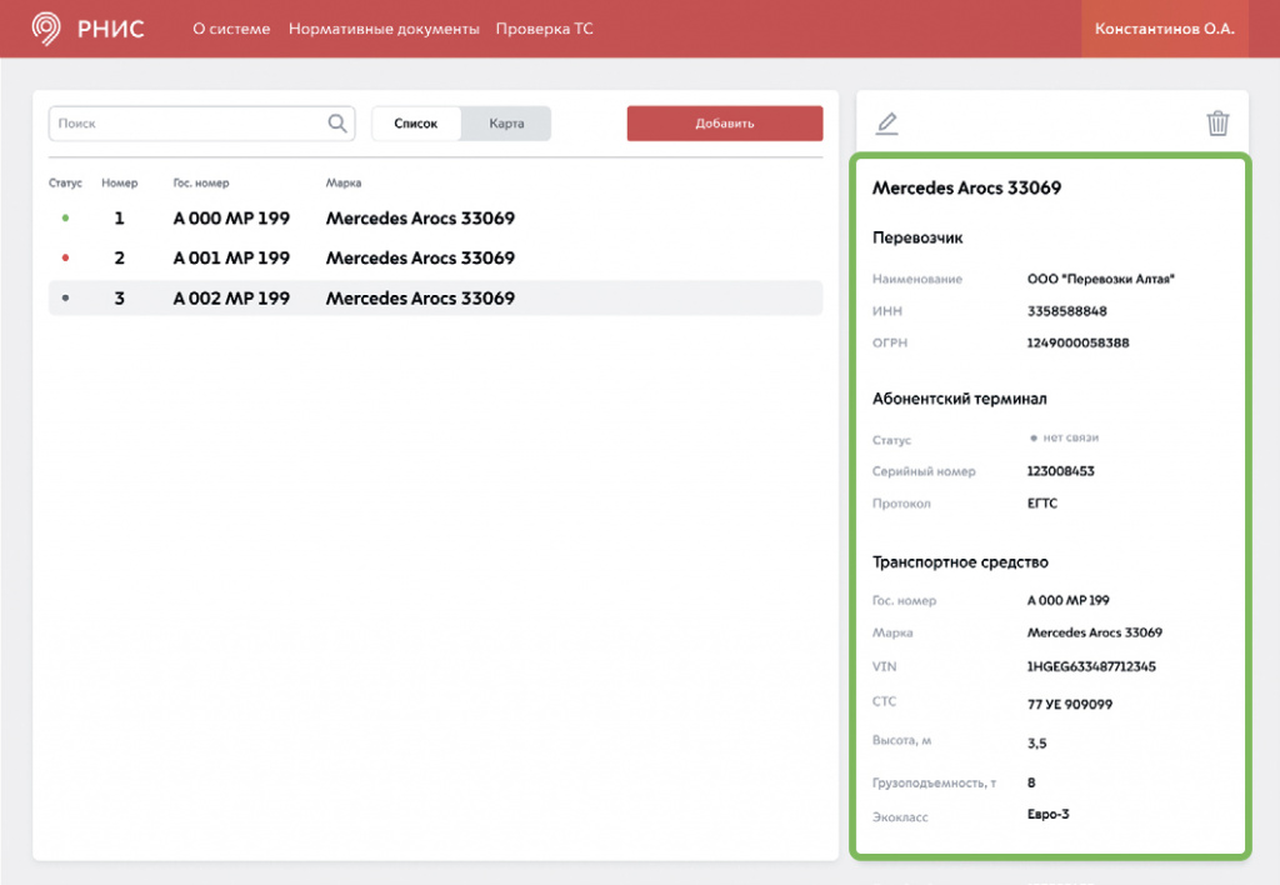Click Транспортное средство section heading
Image resolution: width=1280 pixels, height=885 pixels.
pos(961,562)
